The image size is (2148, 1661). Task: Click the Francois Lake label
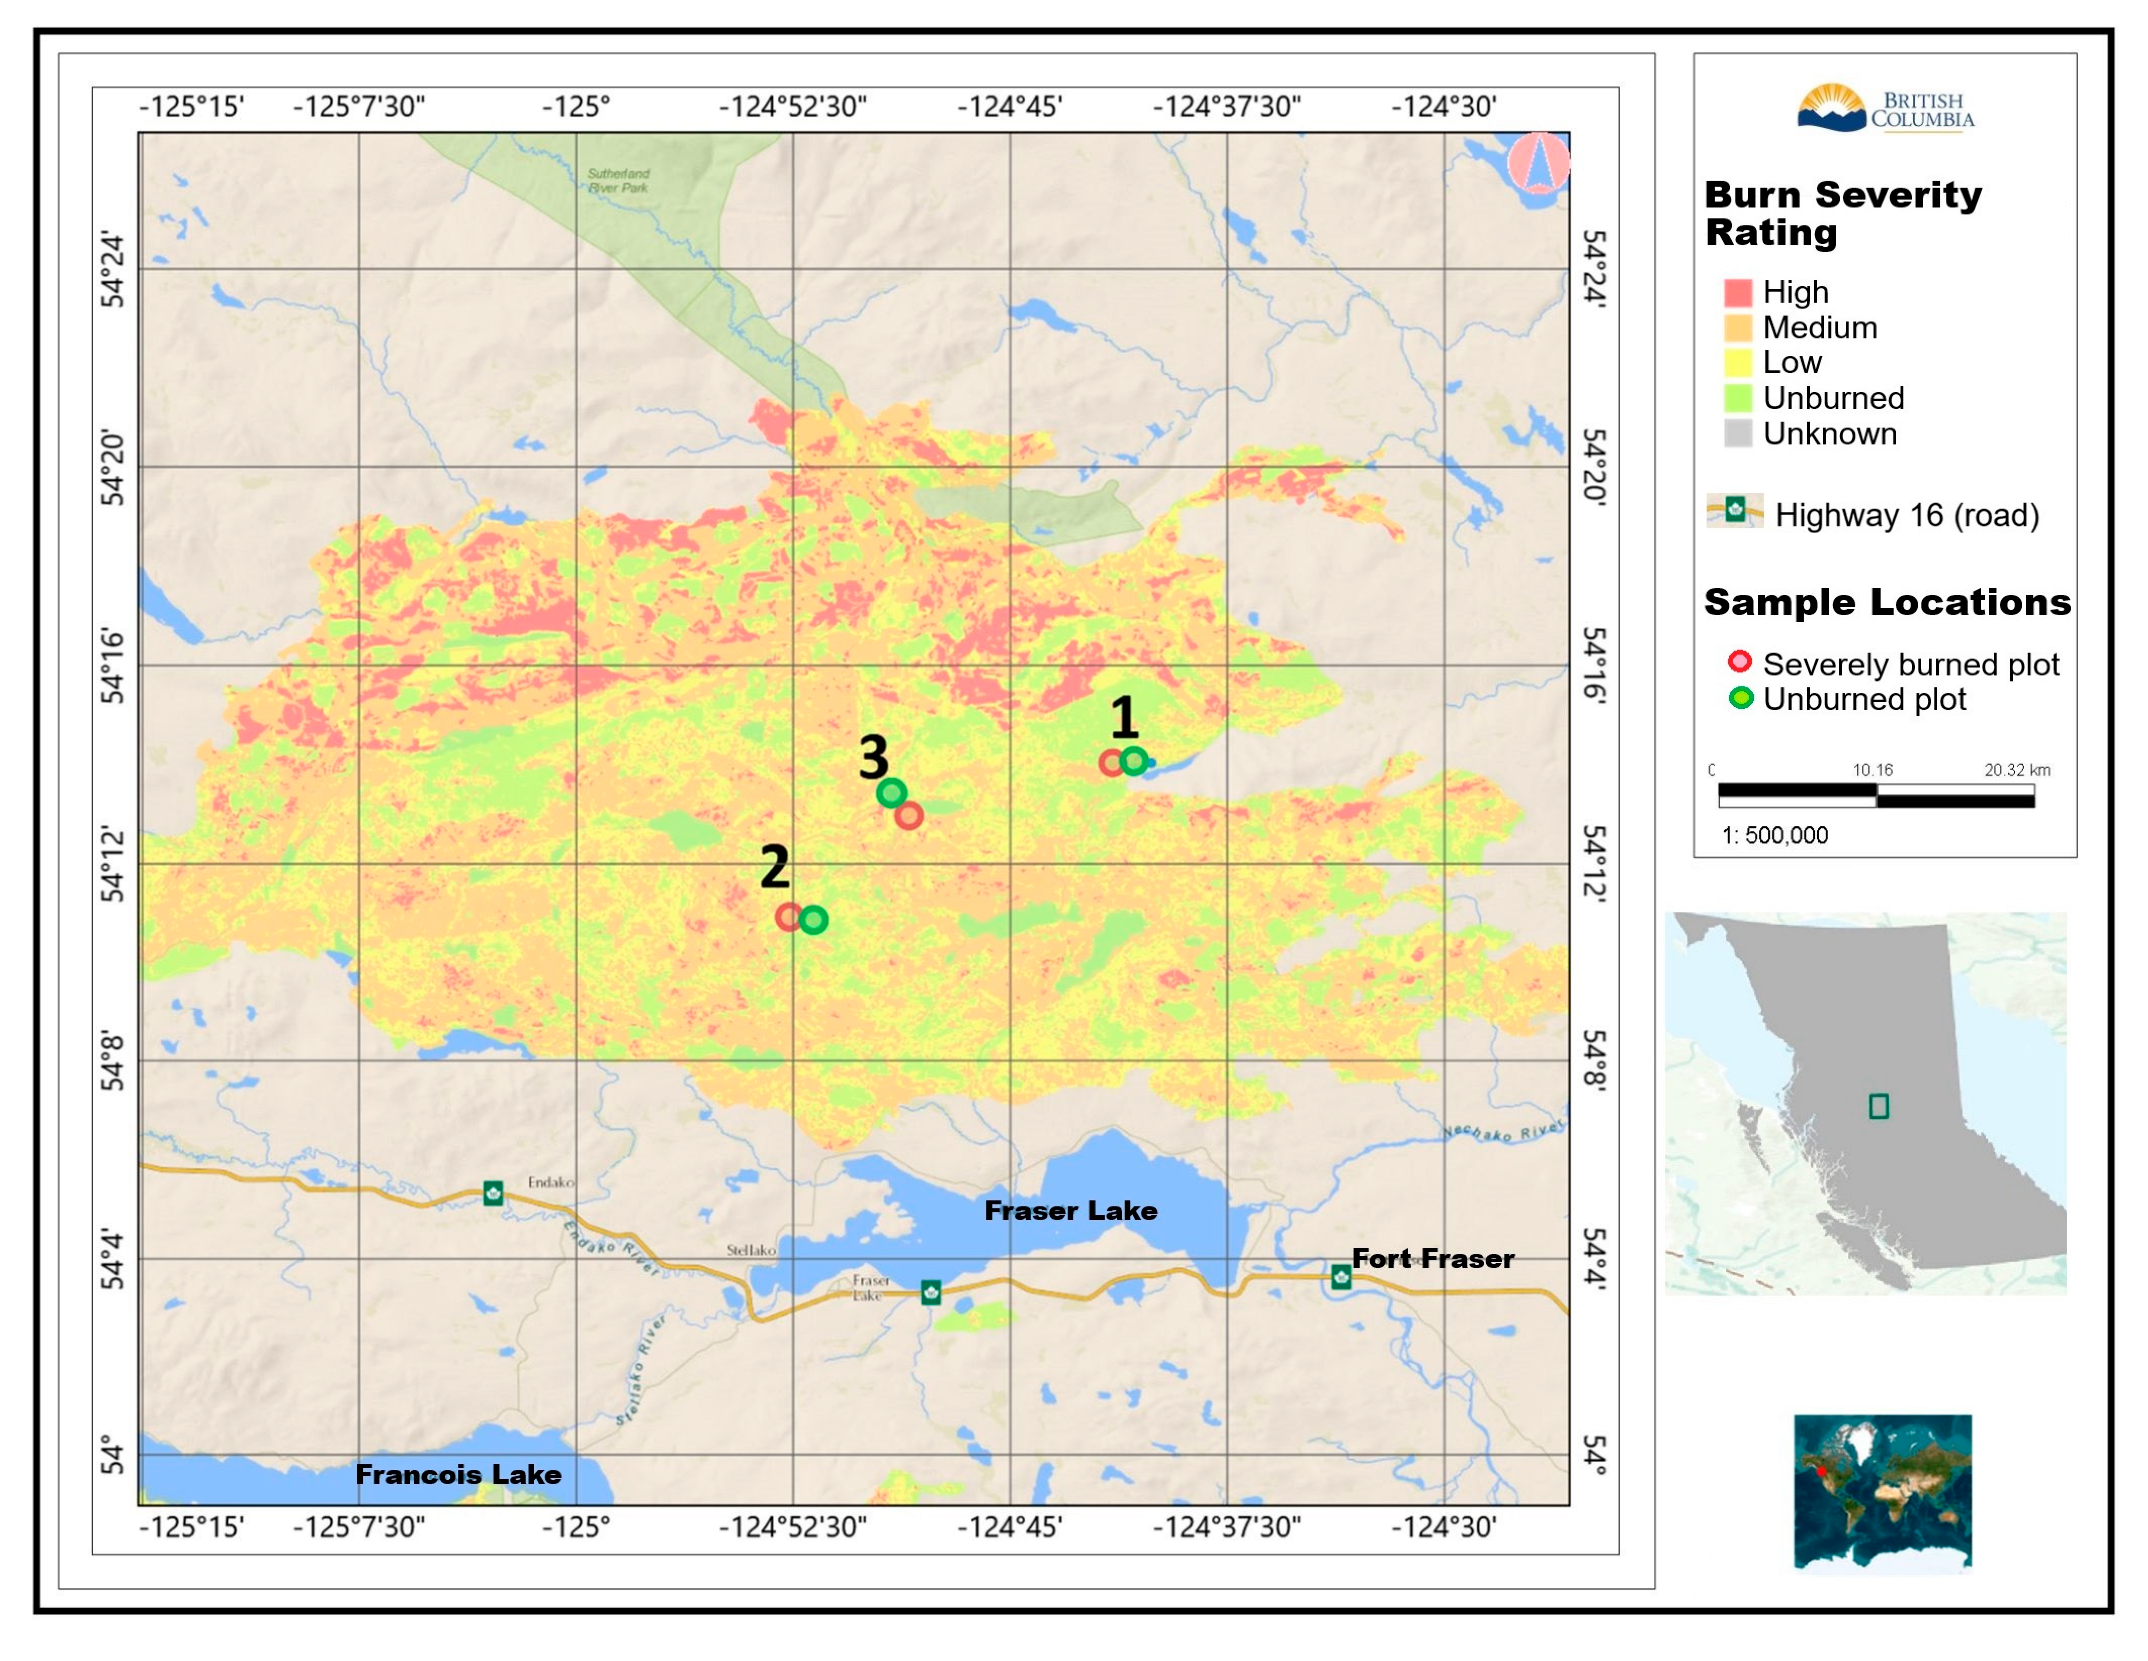point(458,1474)
